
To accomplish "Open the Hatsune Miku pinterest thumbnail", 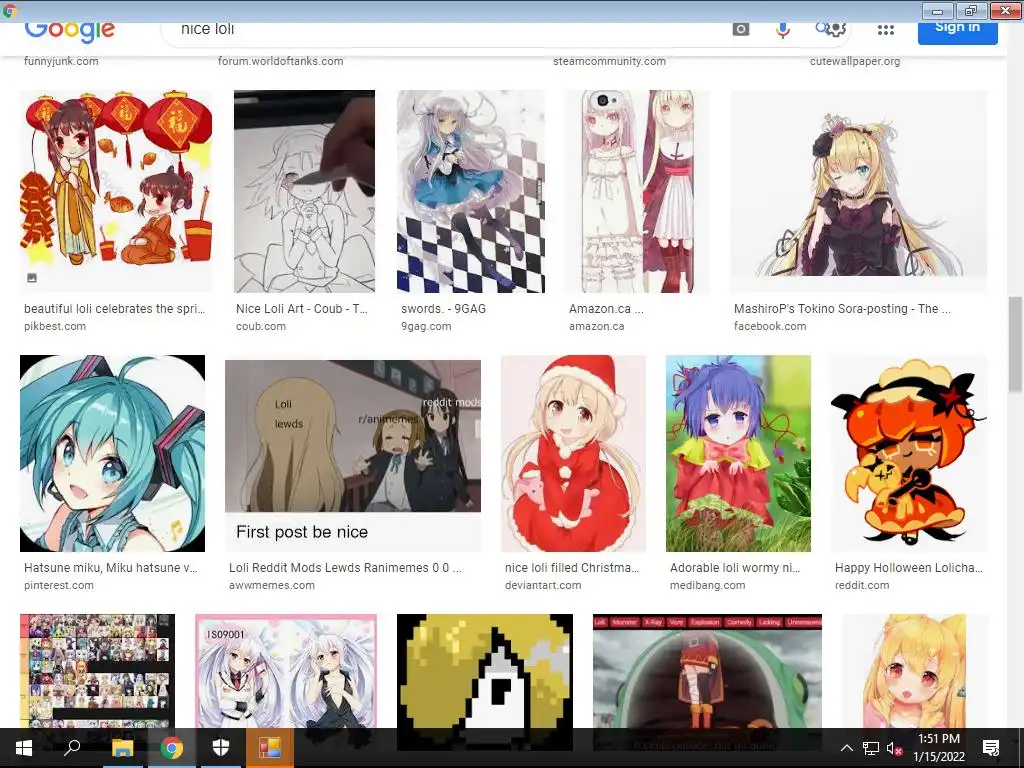I will coord(112,453).
